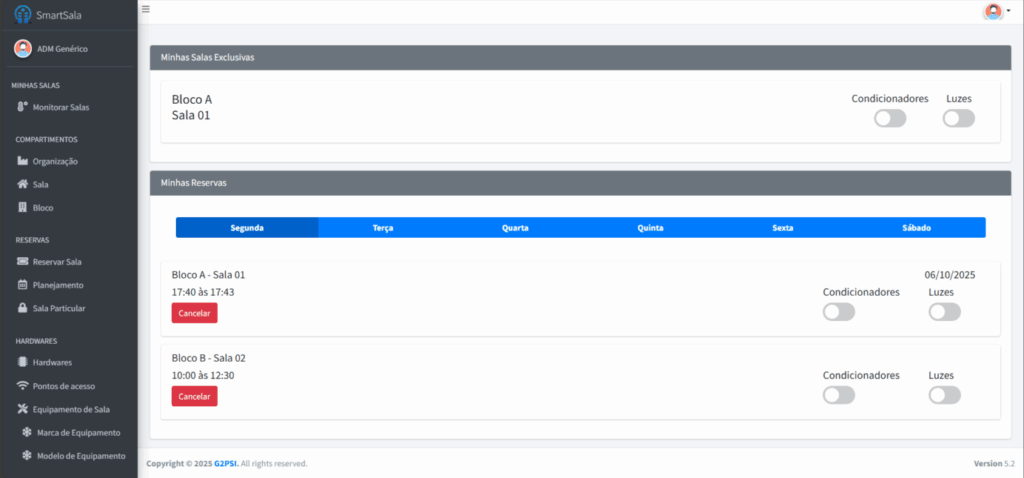Switch on Luzes for the 17:40 reservation
1024x478 pixels.
944,312
